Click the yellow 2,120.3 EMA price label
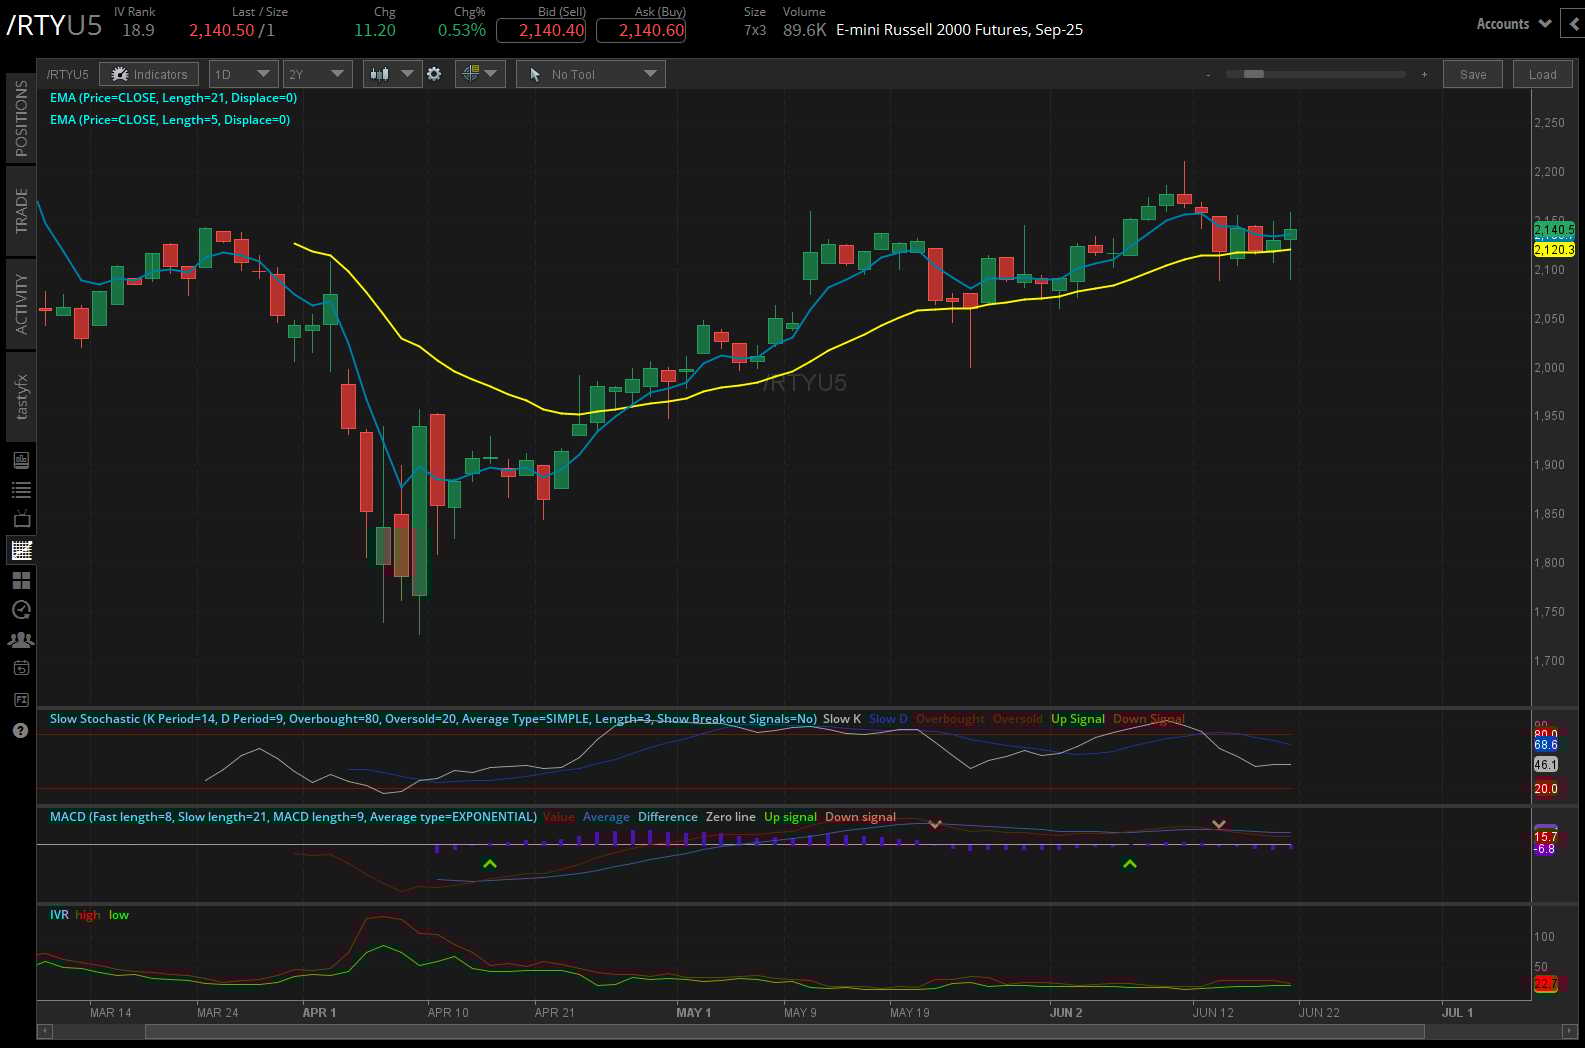This screenshot has height=1048, width=1585. tap(1554, 250)
